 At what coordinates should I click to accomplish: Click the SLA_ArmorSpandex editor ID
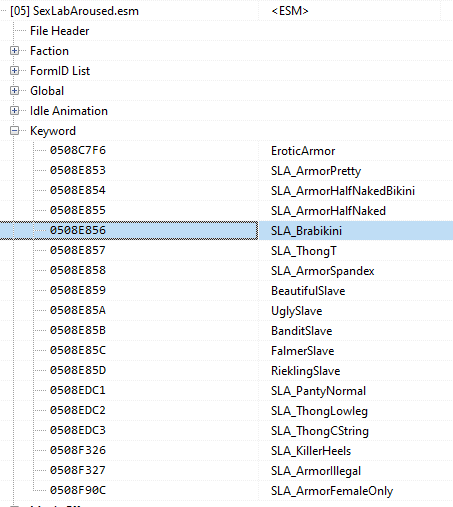tap(323, 271)
